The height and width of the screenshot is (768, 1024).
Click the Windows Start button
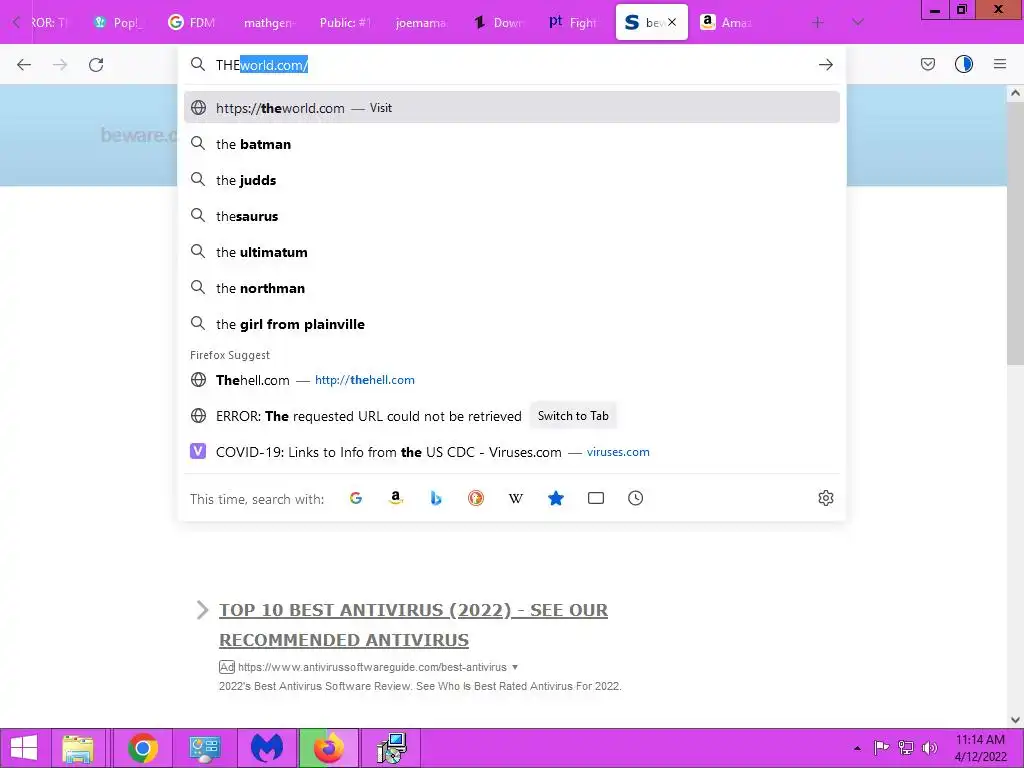[x=24, y=748]
